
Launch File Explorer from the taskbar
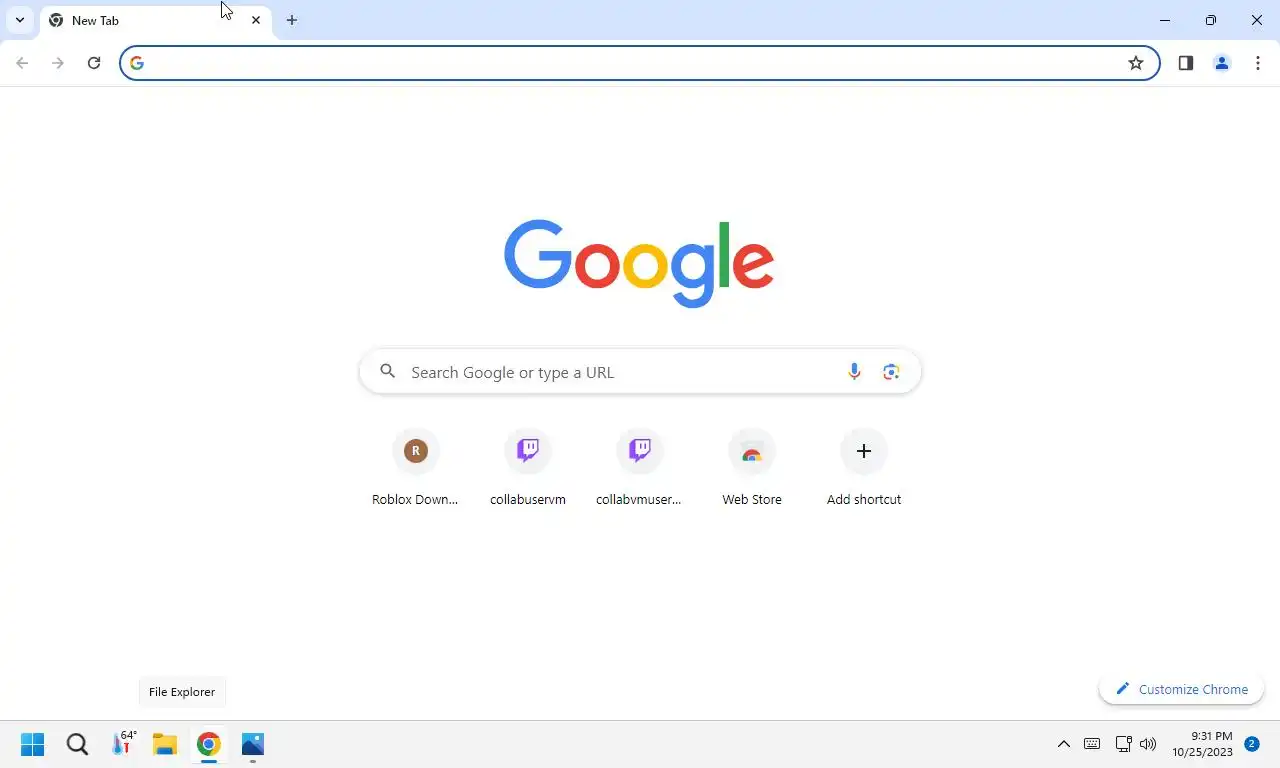pyautogui.click(x=165, y=744)
